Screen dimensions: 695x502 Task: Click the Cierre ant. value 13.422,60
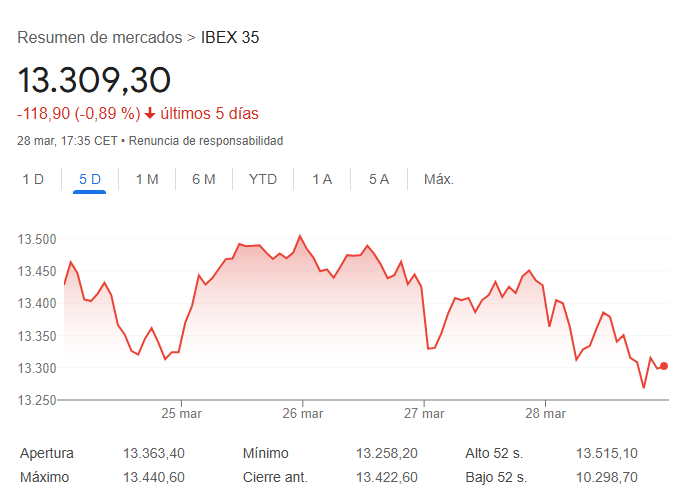(387, 477)
